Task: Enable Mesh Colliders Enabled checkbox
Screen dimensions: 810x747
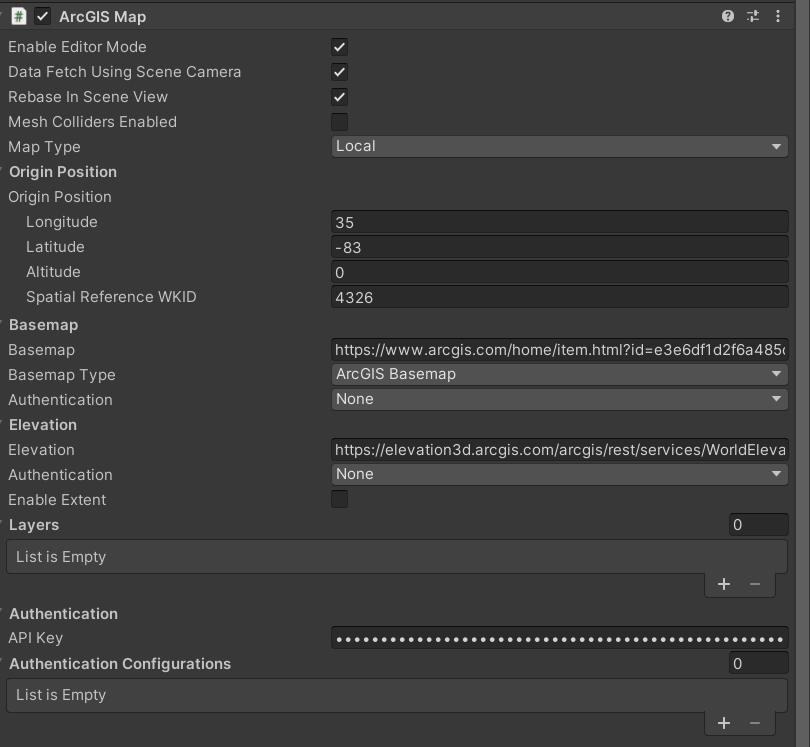Action: [339, 122]
